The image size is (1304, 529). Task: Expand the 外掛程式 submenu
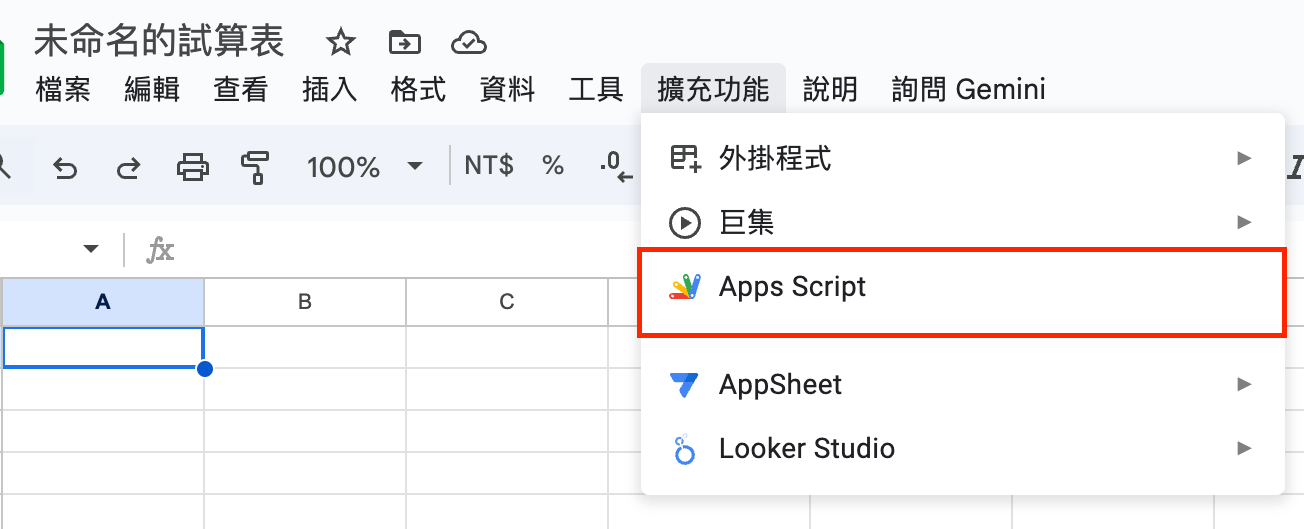click(x=962, y=158)
